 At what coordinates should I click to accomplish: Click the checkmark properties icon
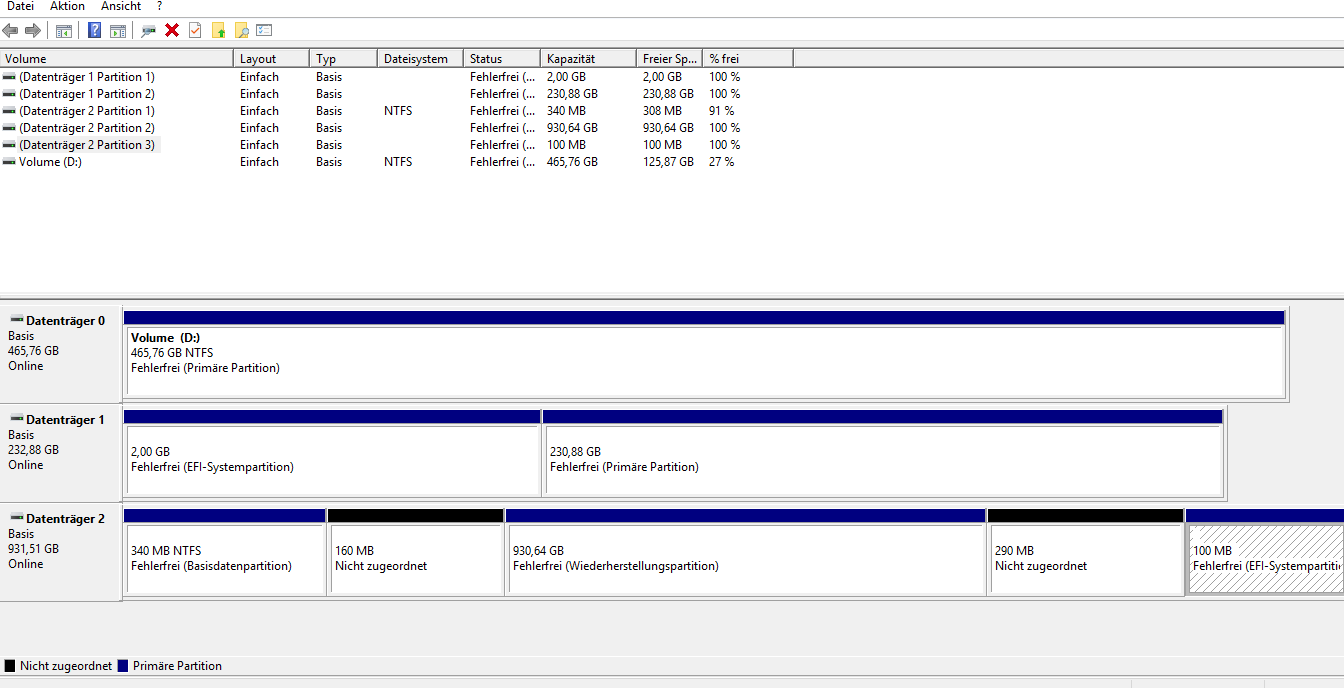click(x=193, y=30)
